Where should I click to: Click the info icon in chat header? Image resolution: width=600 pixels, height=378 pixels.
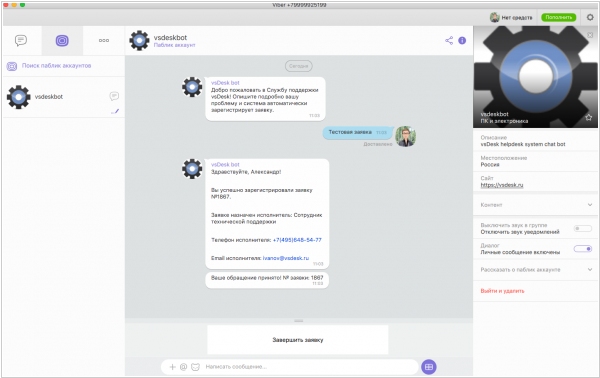tap(462, 41)
